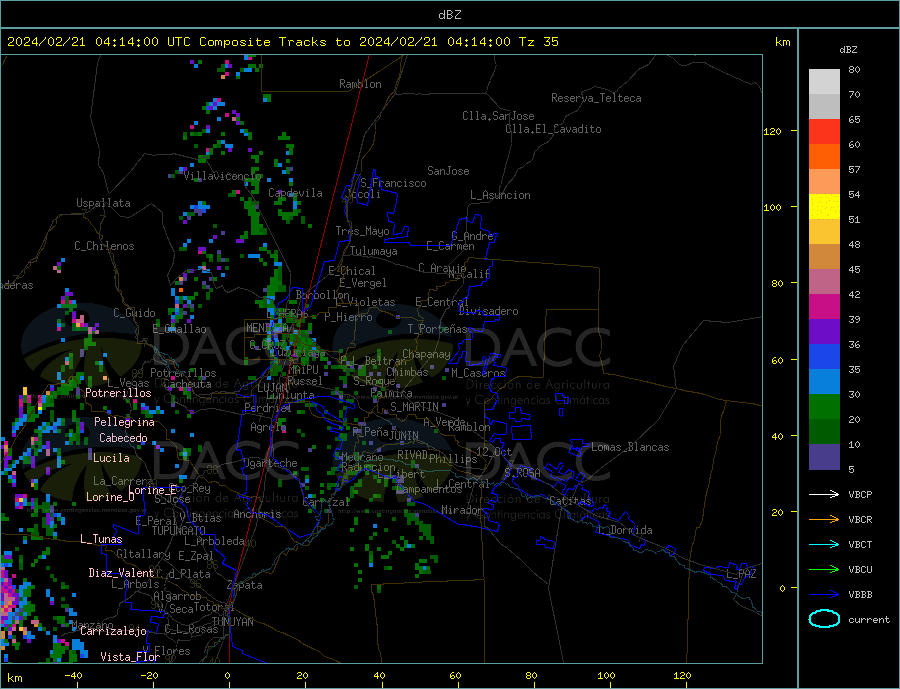Click the Pellegrina pink label
Image resolution: width=900 pixels, height=689 pixels.
tap(125, 423)
